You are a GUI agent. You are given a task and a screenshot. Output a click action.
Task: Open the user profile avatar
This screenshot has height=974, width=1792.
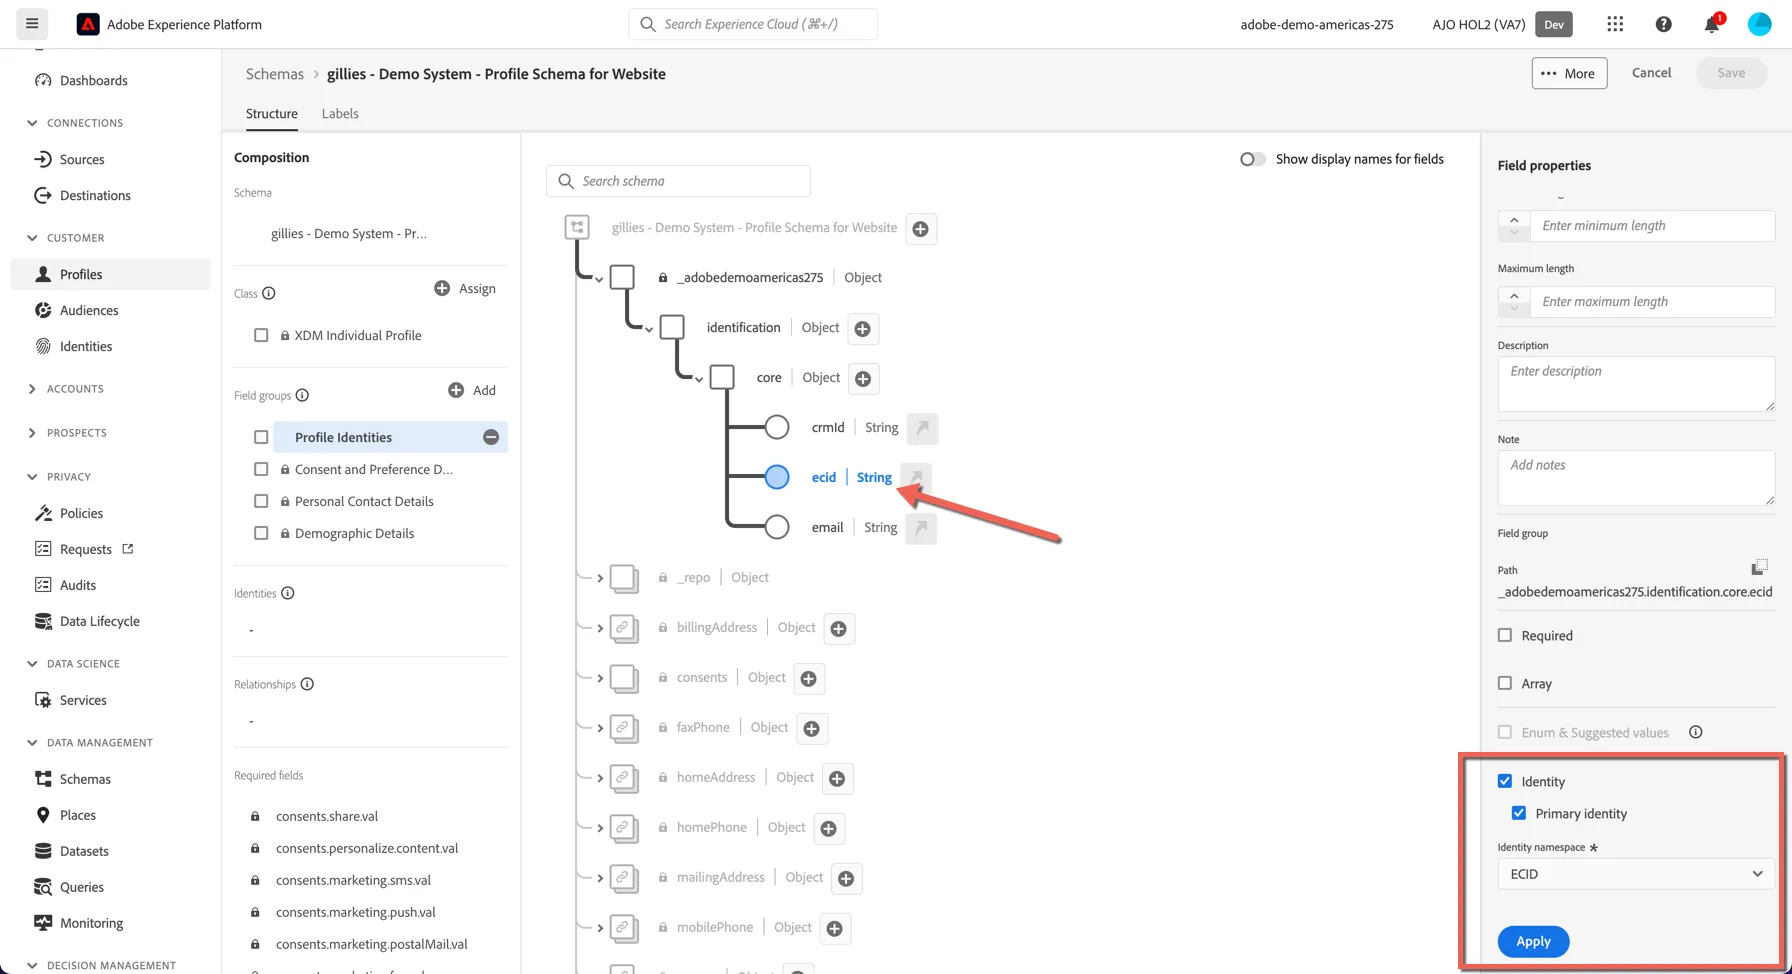pos(1759,24)
